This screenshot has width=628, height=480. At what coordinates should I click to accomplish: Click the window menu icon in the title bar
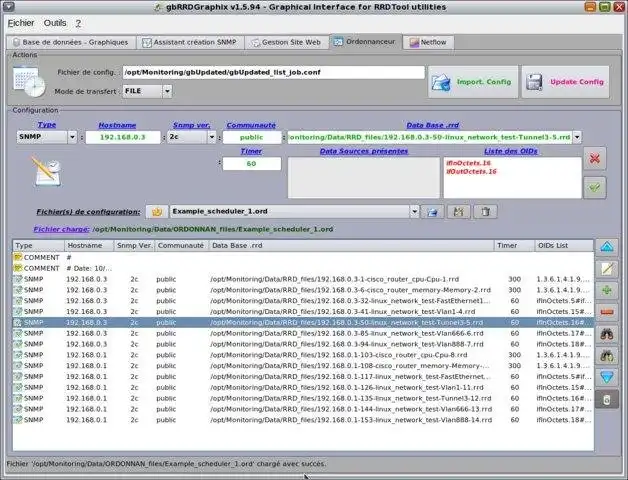click(x=8, y=6)
